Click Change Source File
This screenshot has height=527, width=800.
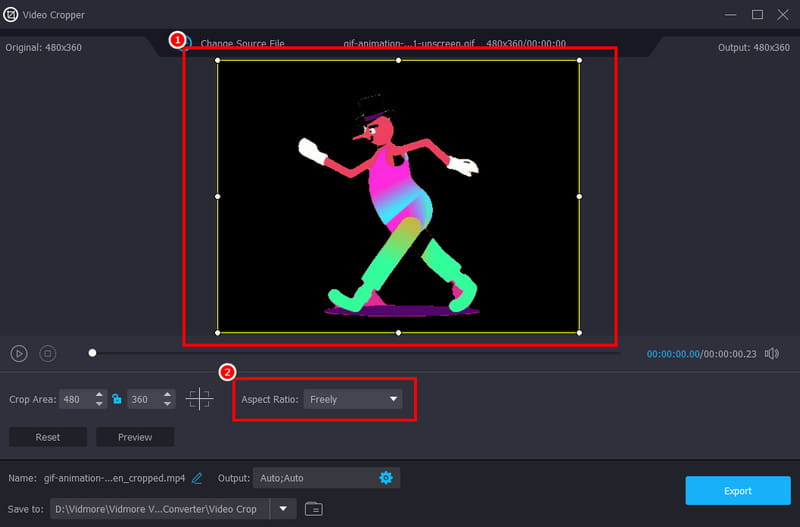242,44
